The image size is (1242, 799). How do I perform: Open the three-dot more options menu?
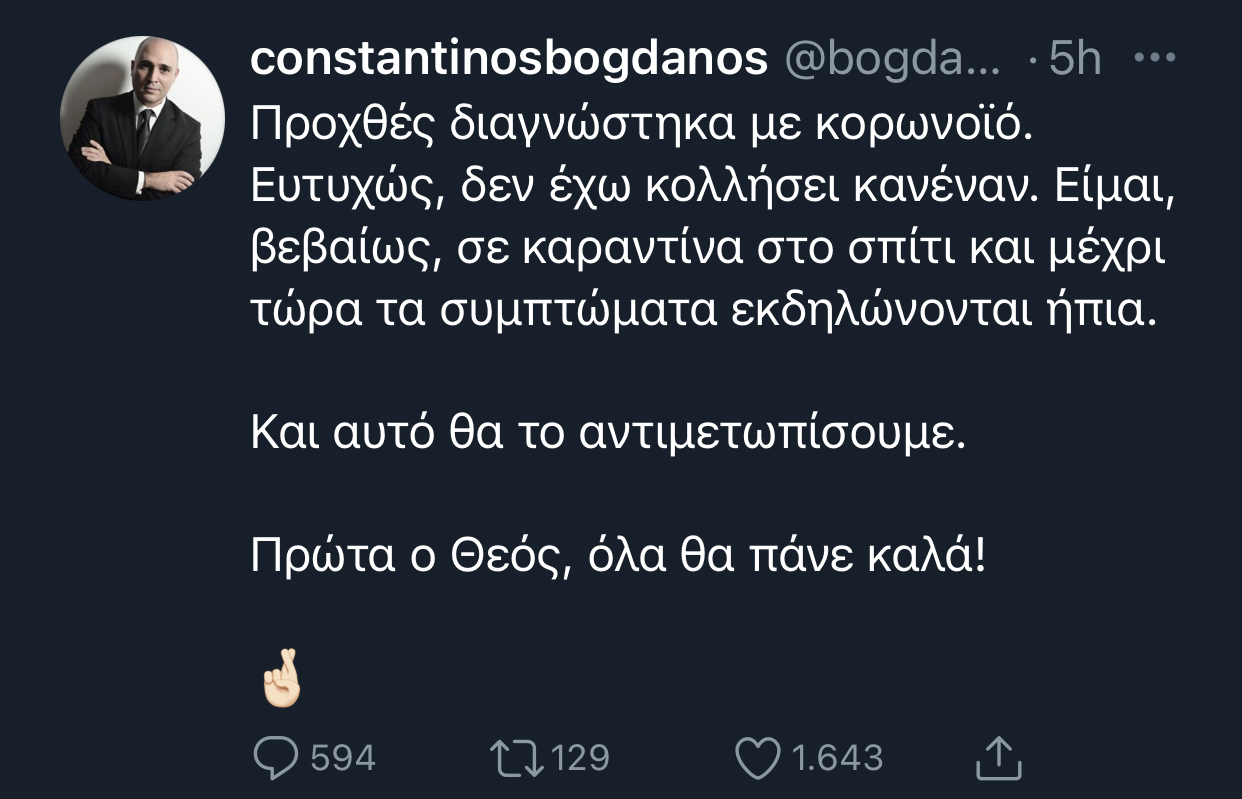[x=1155, y=59]
